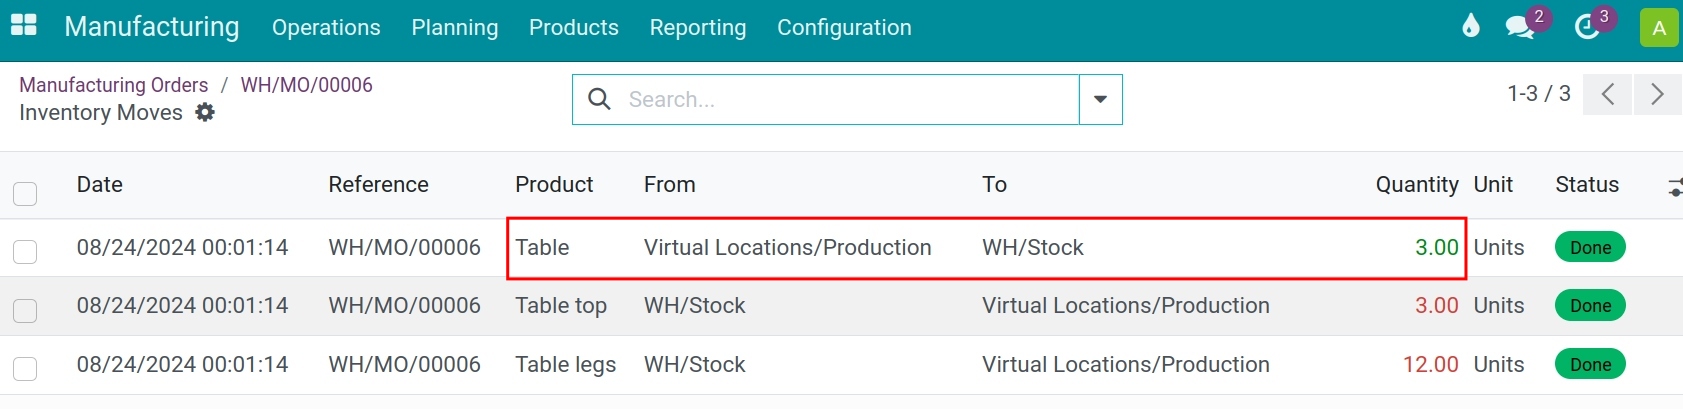Click the search magnifier icon
1683x409 pixels.
599,99
